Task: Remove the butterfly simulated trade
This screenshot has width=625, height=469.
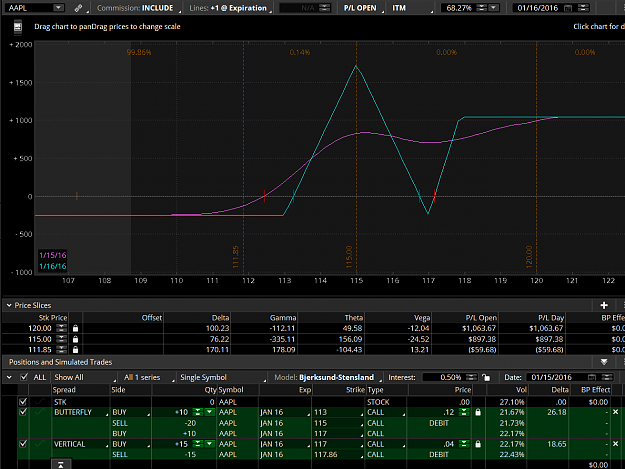Action: (x=615, y=412)
